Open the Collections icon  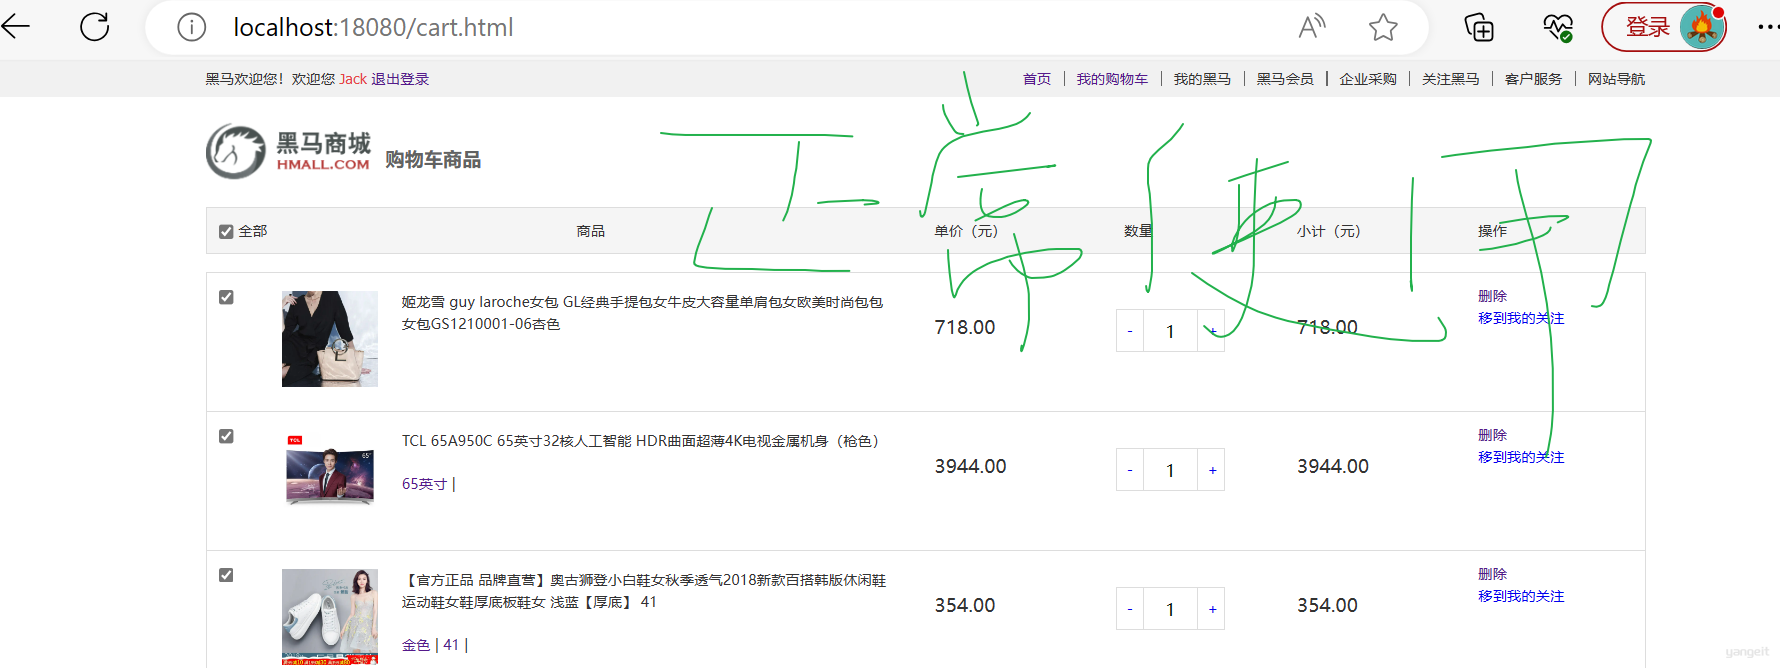1478,27
